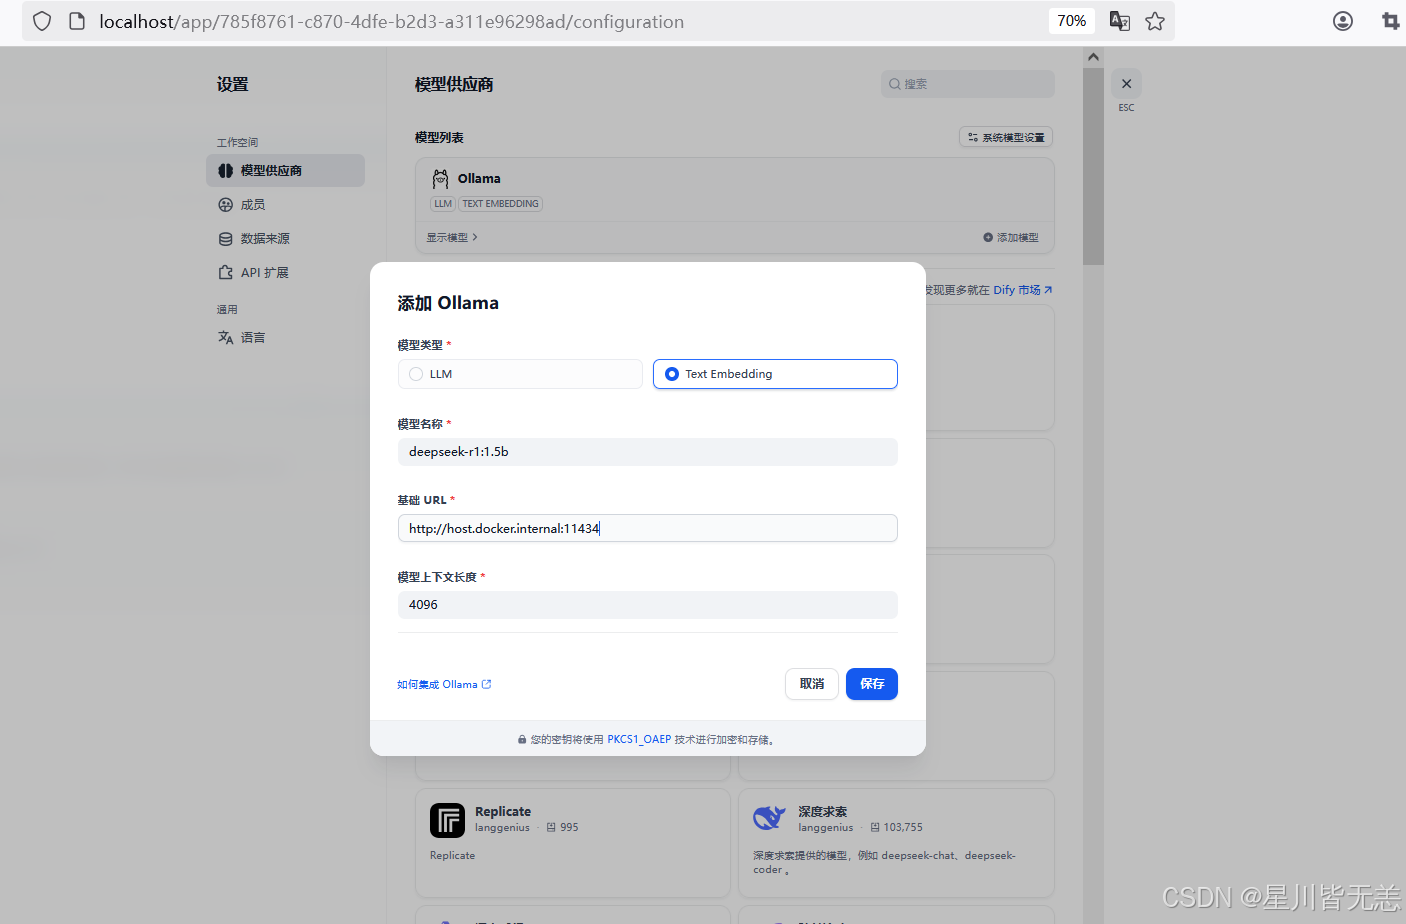Screen dimensions: 1406x924
Task: Click the base URL input field
Action: point(647,528)
